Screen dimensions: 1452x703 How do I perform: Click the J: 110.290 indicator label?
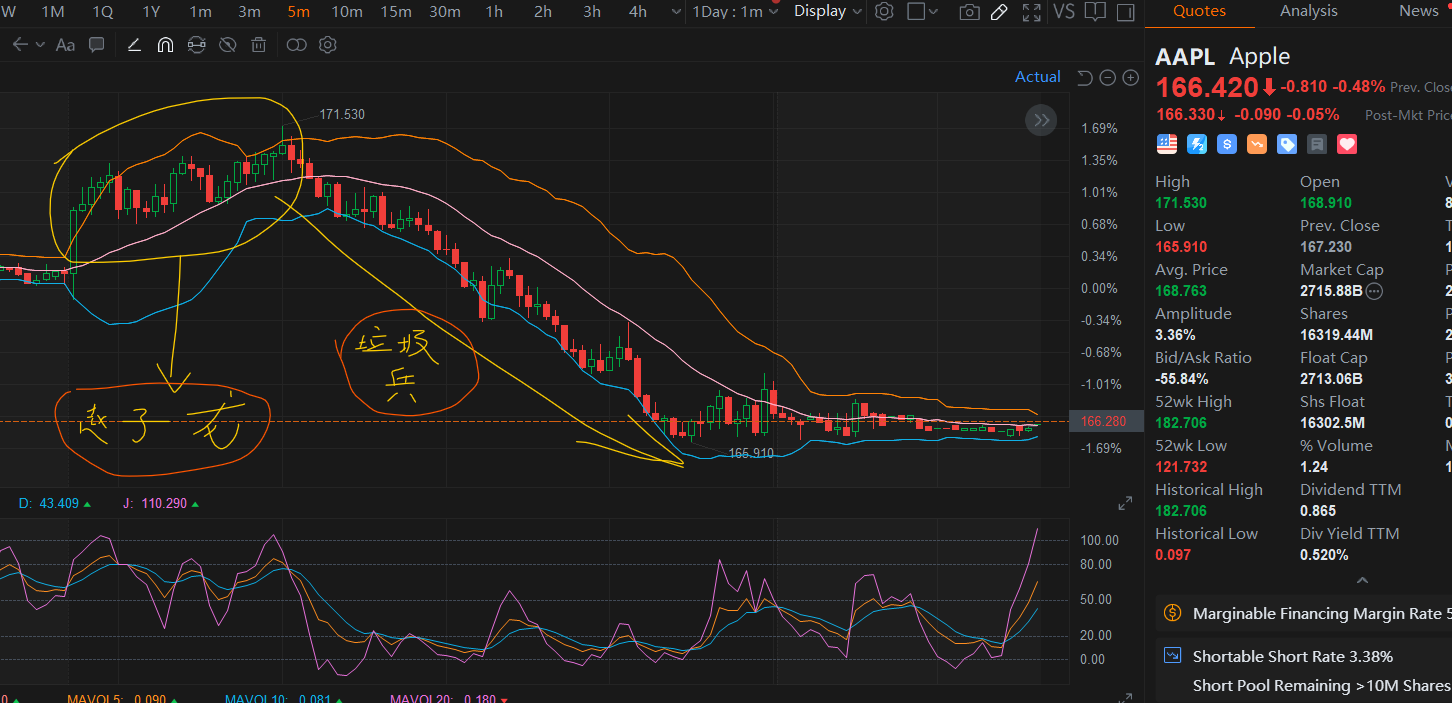160,503
